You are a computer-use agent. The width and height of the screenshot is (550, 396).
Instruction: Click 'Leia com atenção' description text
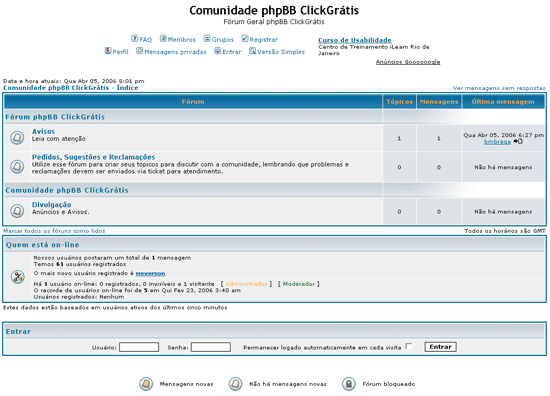(x=59, y=139)
